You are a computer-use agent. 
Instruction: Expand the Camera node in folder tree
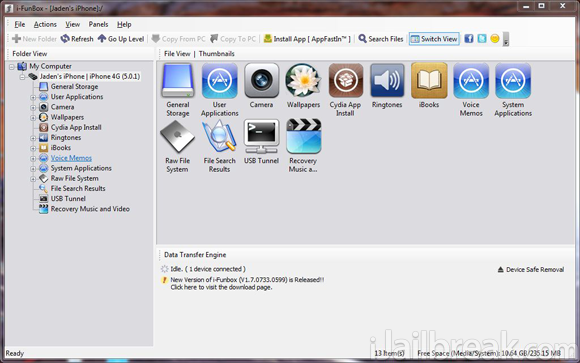(33, 108)
